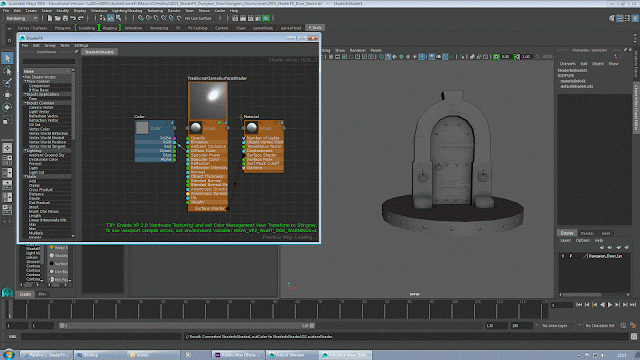Open four-view layout icon in toolbox
The width and height of the screenshot is (640, 360).
7,160
